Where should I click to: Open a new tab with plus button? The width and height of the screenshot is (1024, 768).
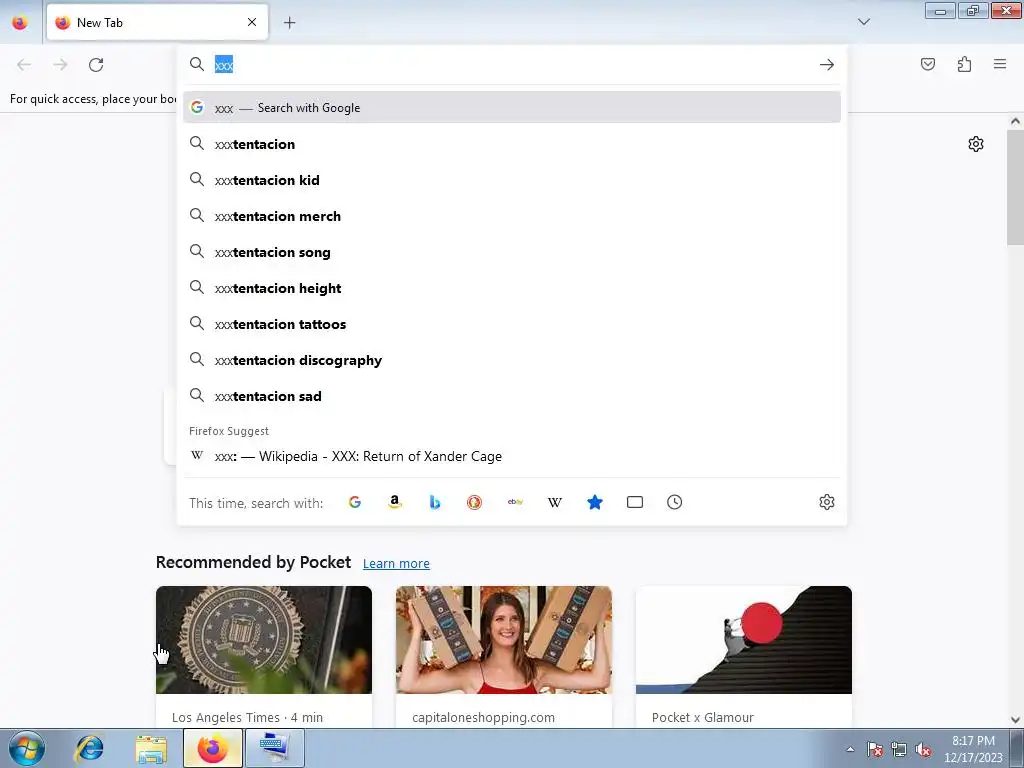[289, 23]
